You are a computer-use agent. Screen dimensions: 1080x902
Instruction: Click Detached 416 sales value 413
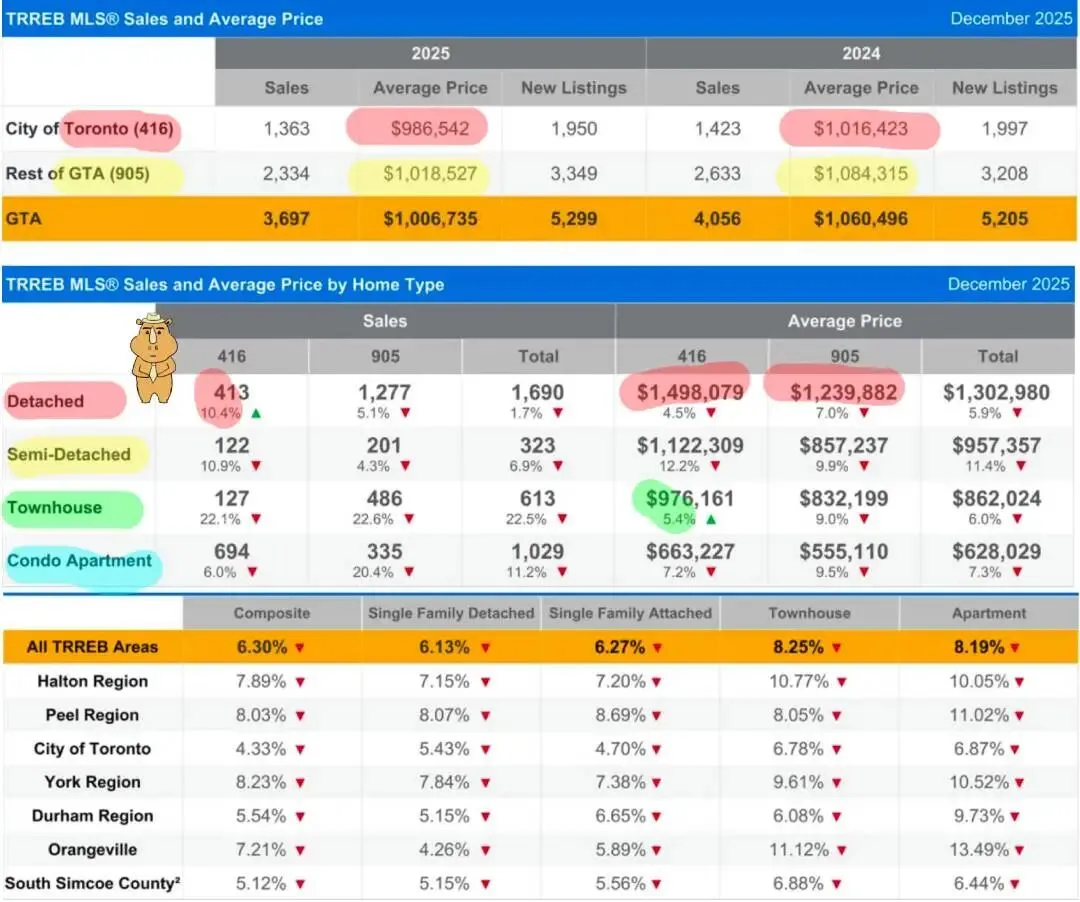coord(231,392)
